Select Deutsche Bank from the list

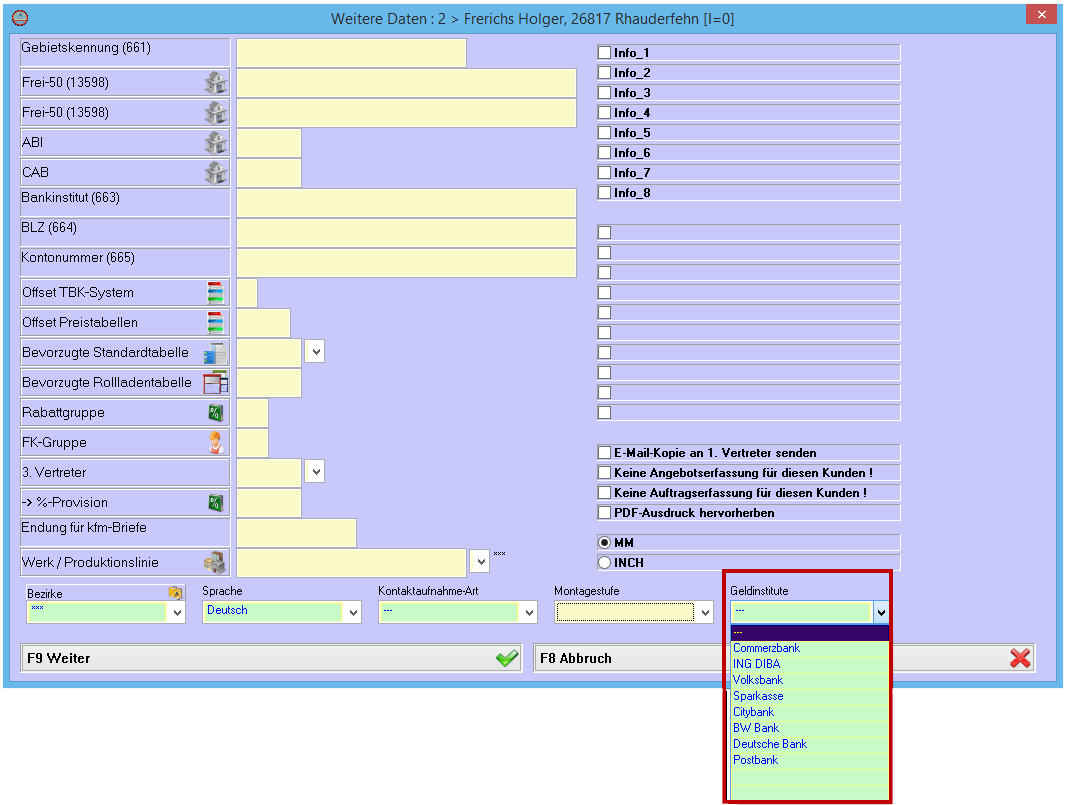809,744
